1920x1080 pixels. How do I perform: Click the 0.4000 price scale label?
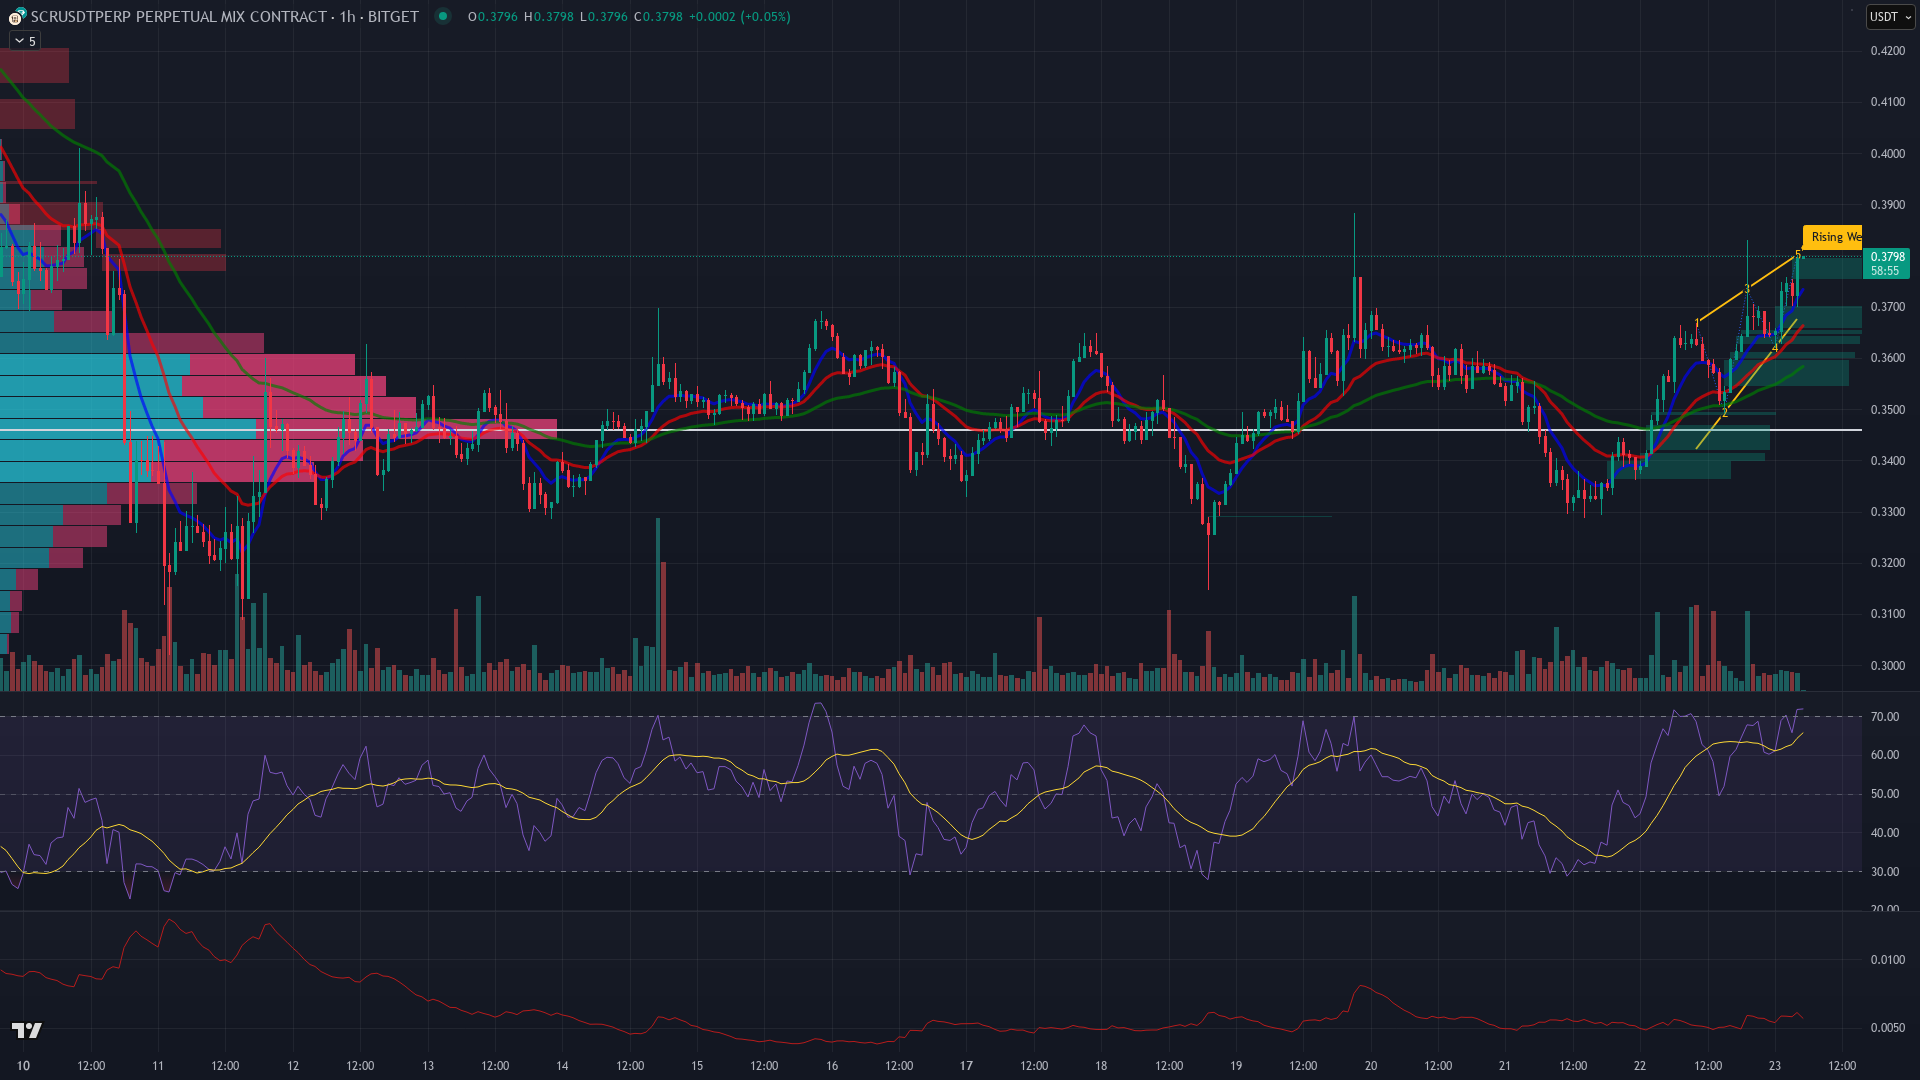click(1887, 153)
